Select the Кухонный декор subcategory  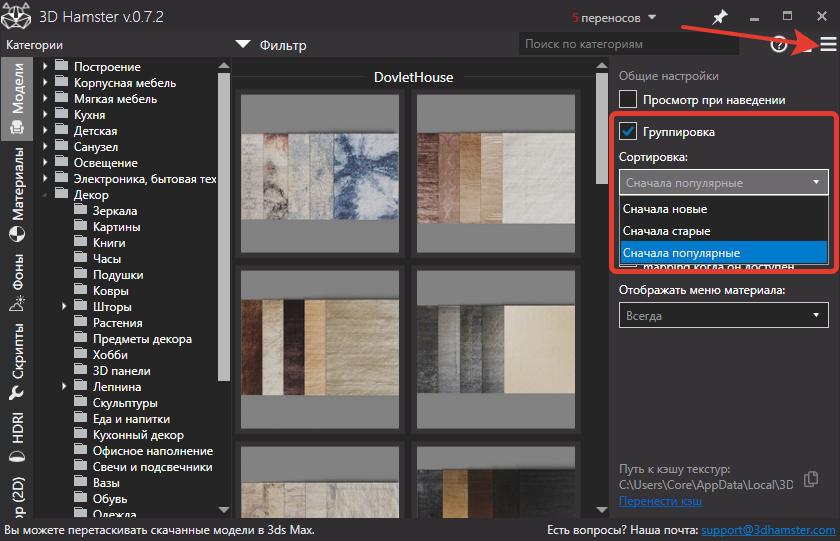pos(138,435)
